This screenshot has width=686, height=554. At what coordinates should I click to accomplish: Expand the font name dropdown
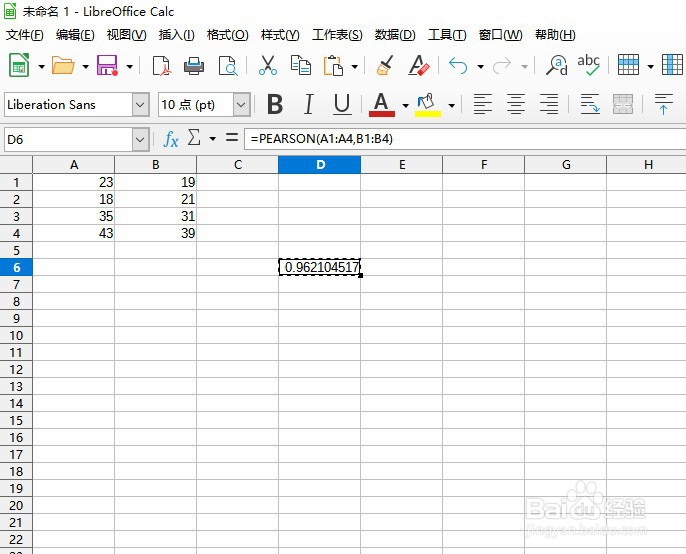coord(140,105)
